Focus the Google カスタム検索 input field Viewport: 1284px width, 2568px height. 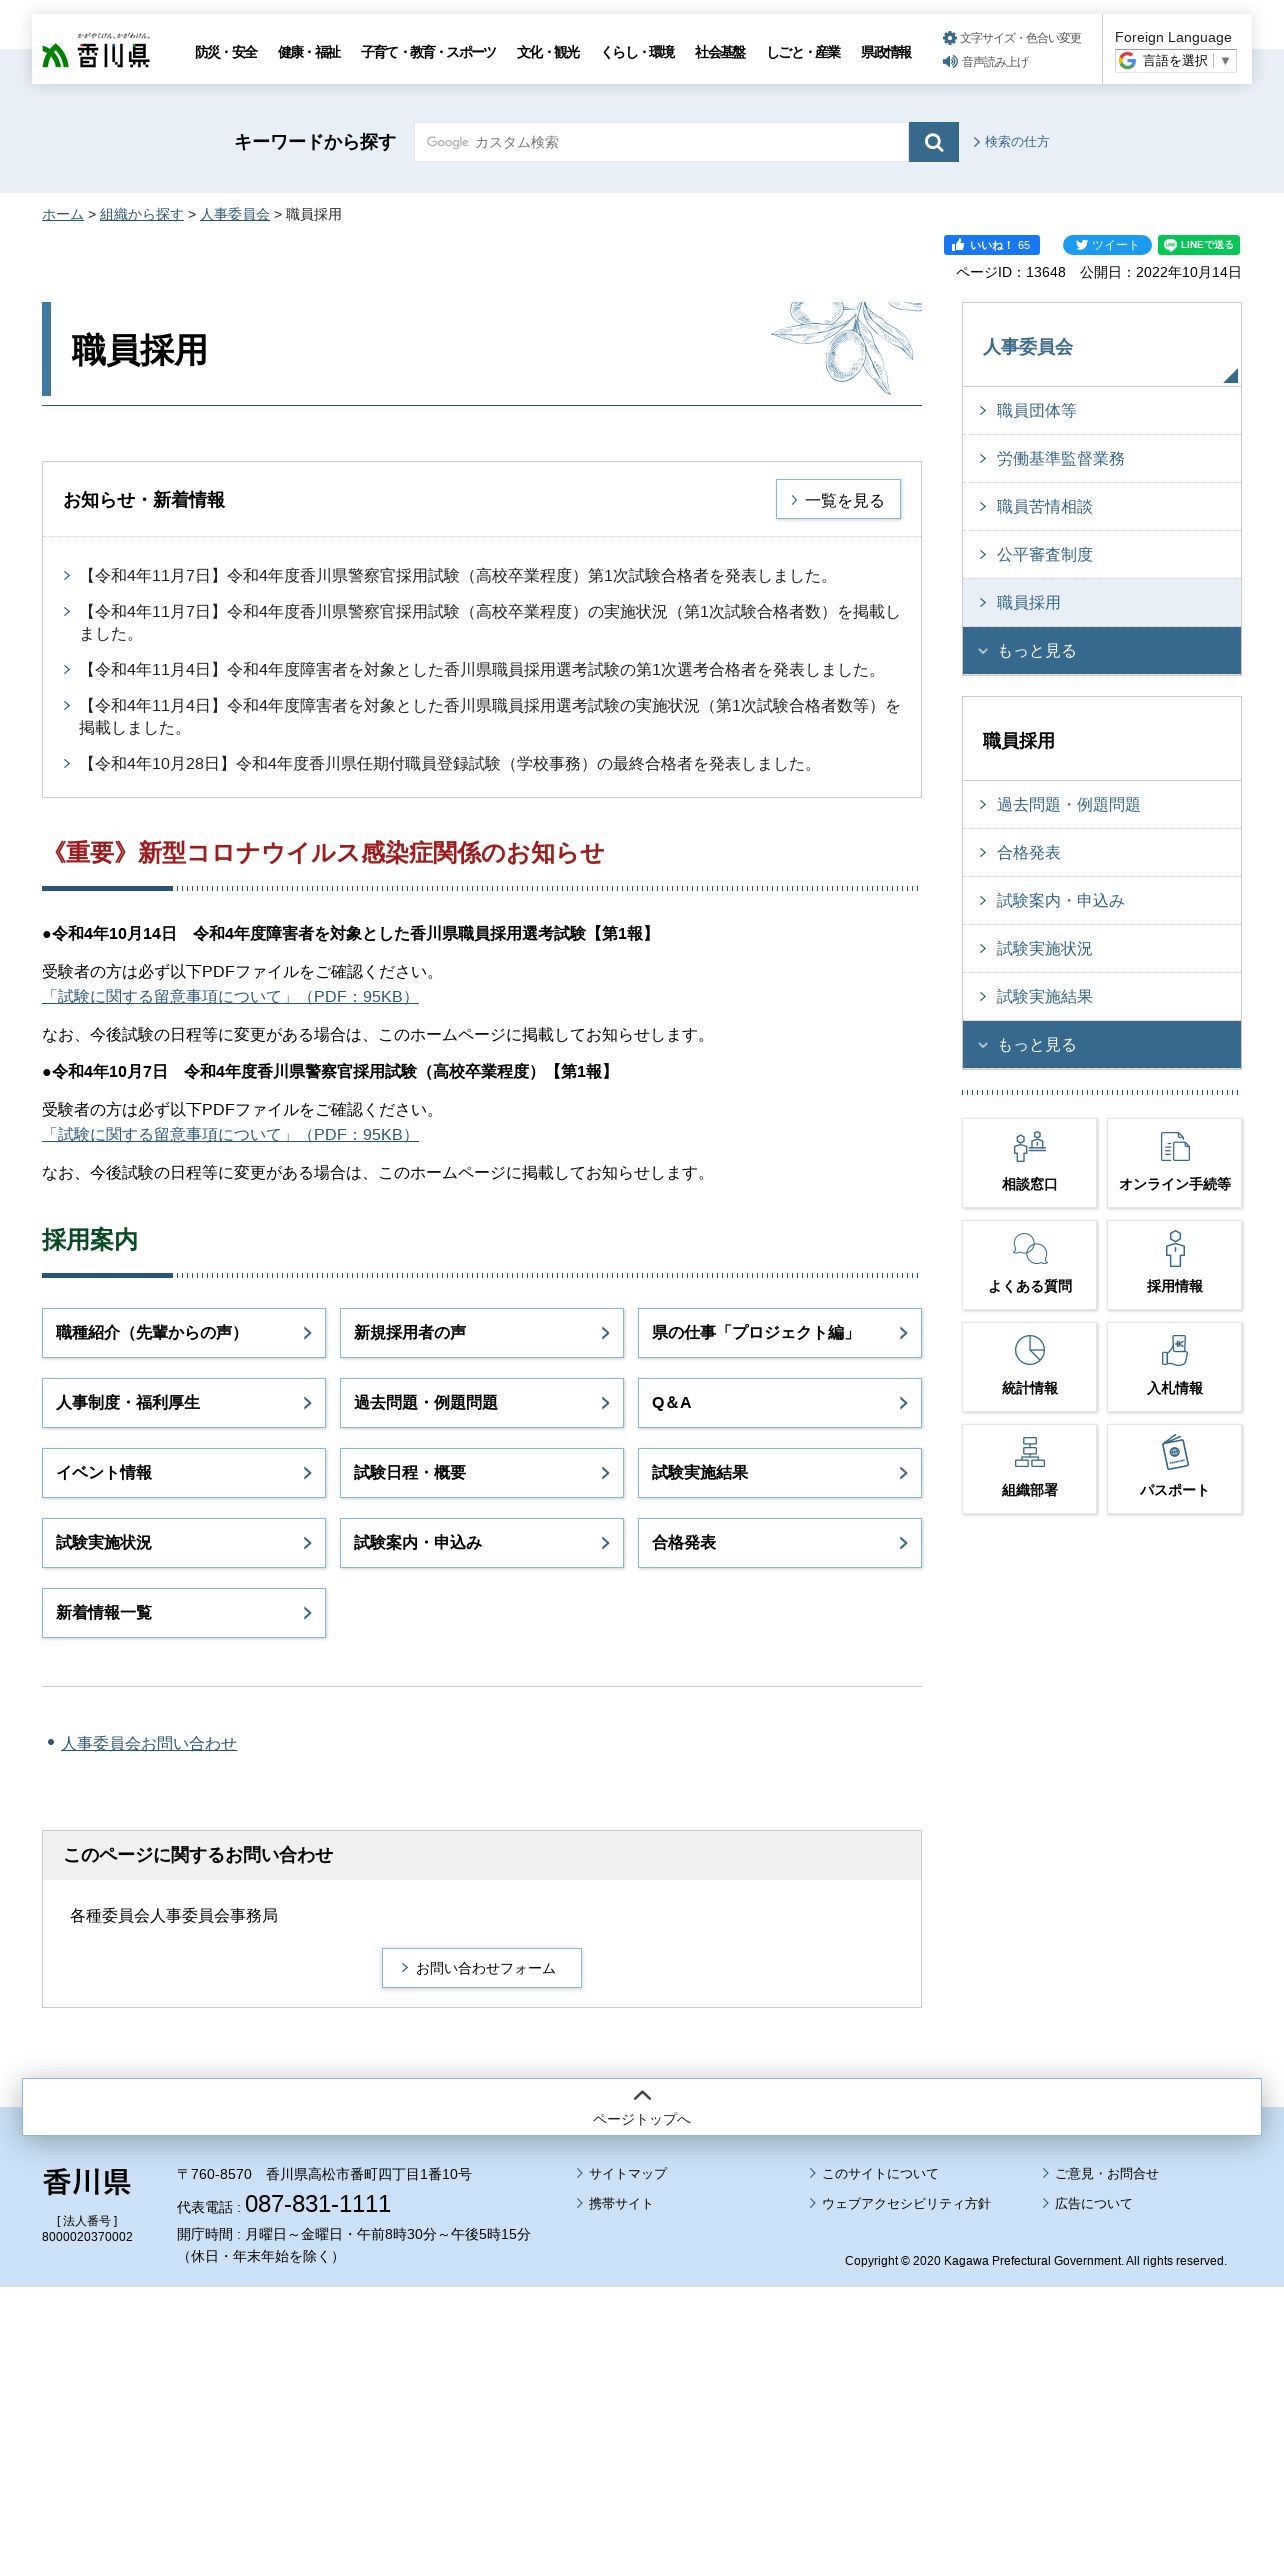[x=661, y=142]
